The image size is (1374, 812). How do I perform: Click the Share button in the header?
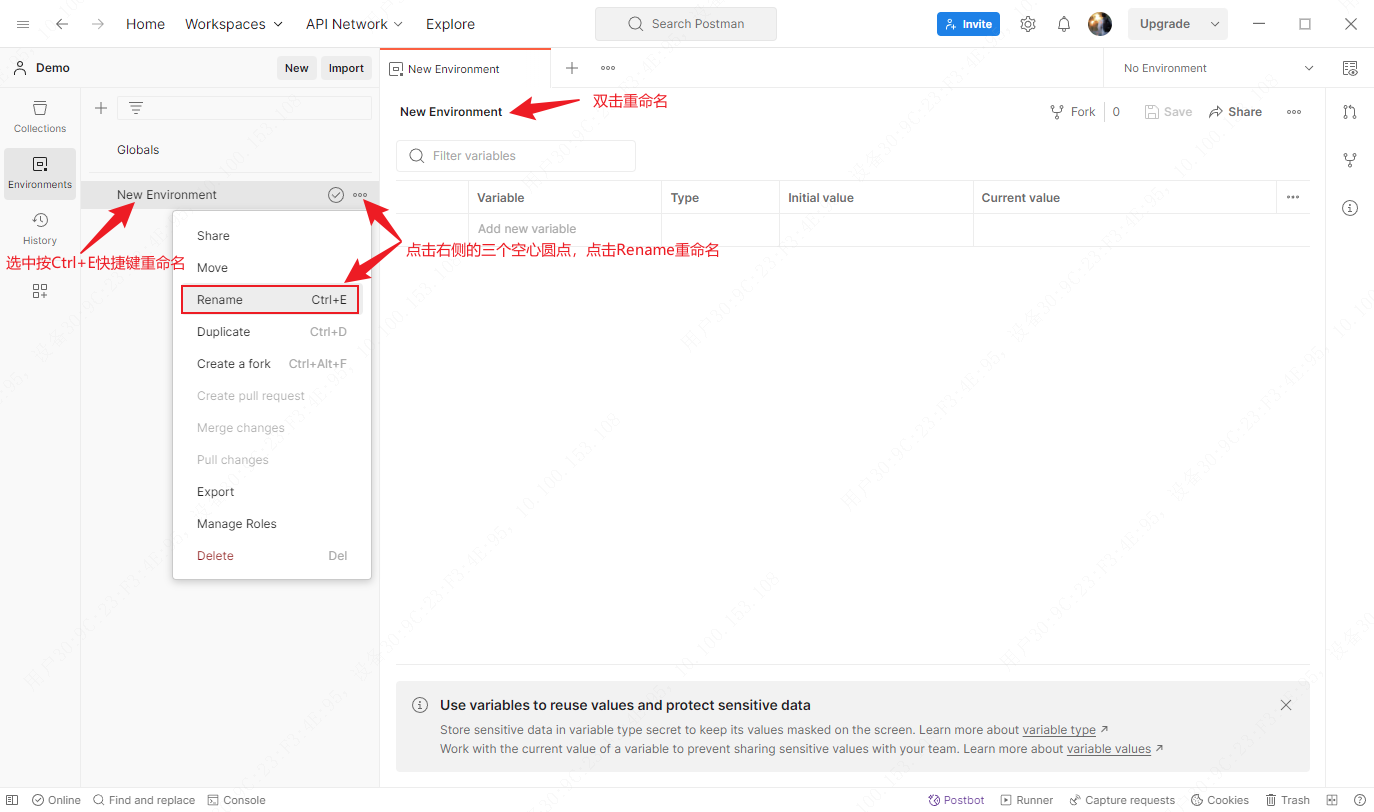tap(1235, 112)
